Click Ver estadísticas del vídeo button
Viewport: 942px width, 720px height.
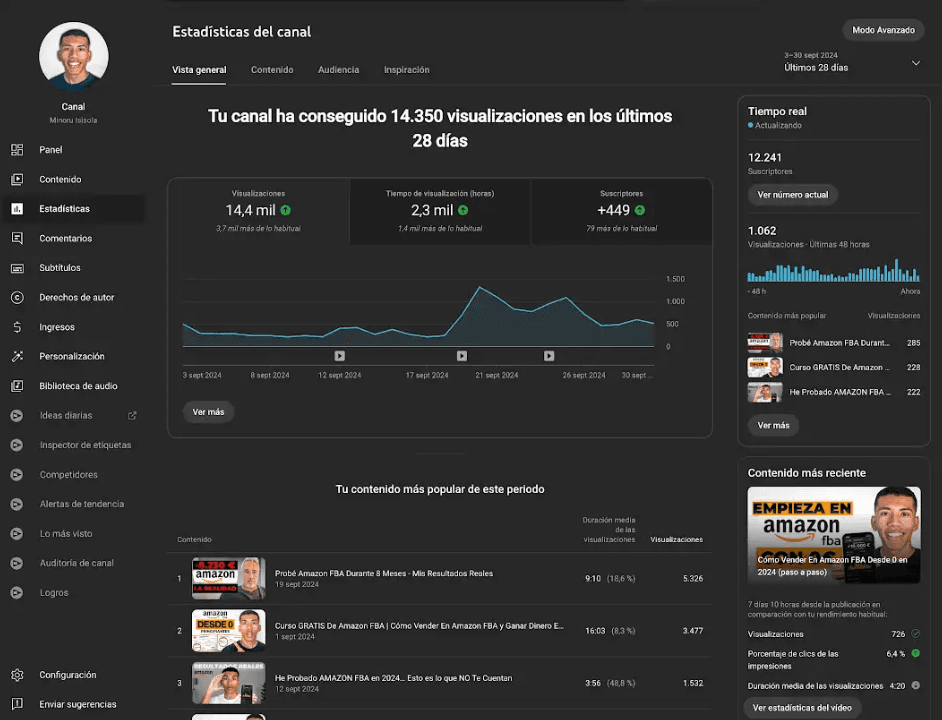[804, 708]
